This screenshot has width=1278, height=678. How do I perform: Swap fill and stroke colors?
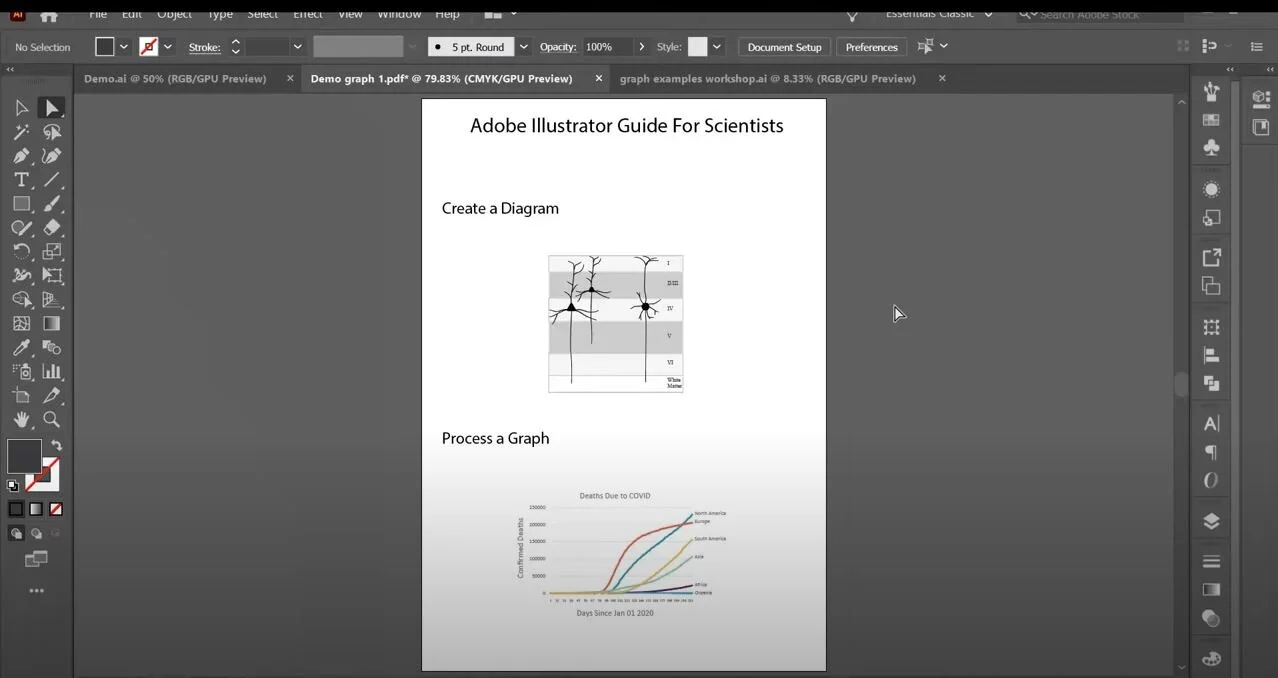pyautogui.click(x=56, y=446)
